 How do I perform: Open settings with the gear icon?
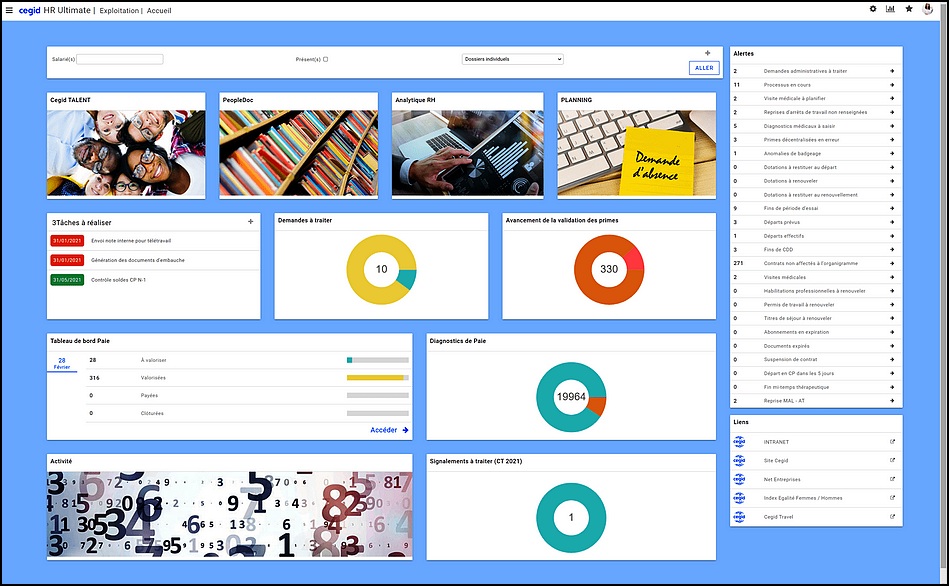873,9
